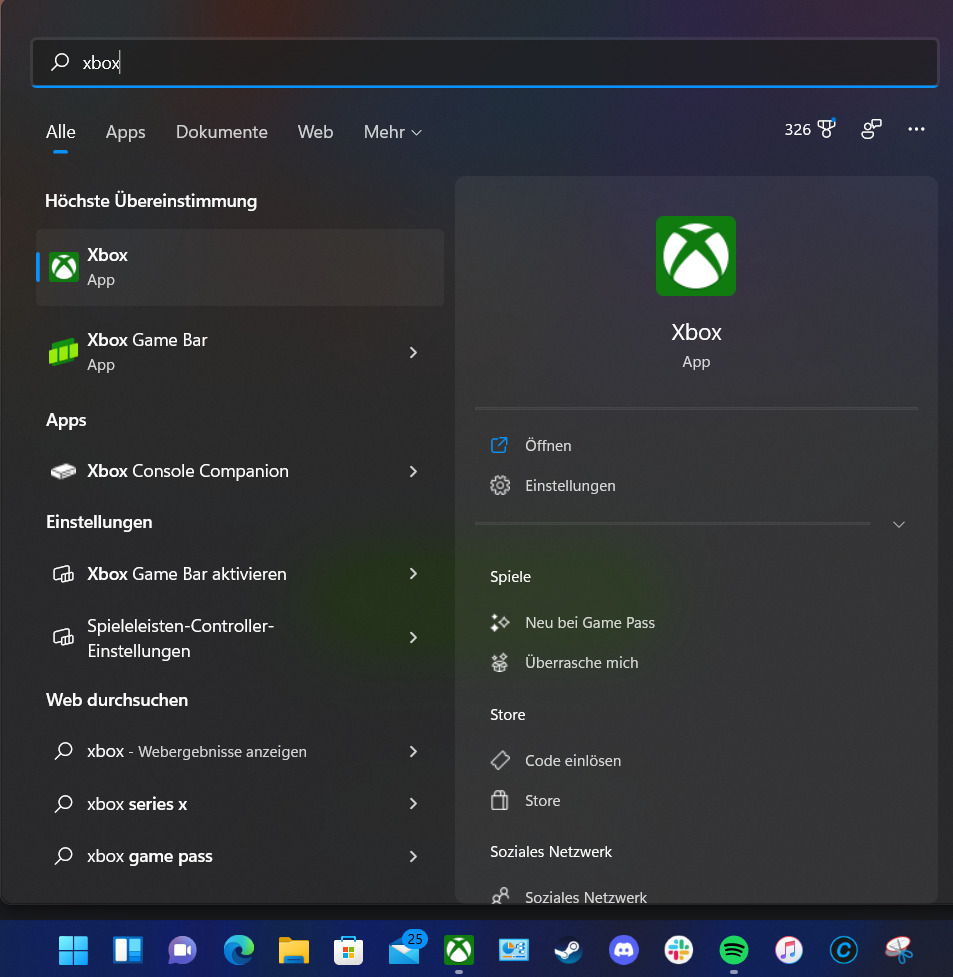Image resolution: width=953 pixels, height=977 pixels.
Task: Collapse the actions list chevron
Action: (899, 525)
